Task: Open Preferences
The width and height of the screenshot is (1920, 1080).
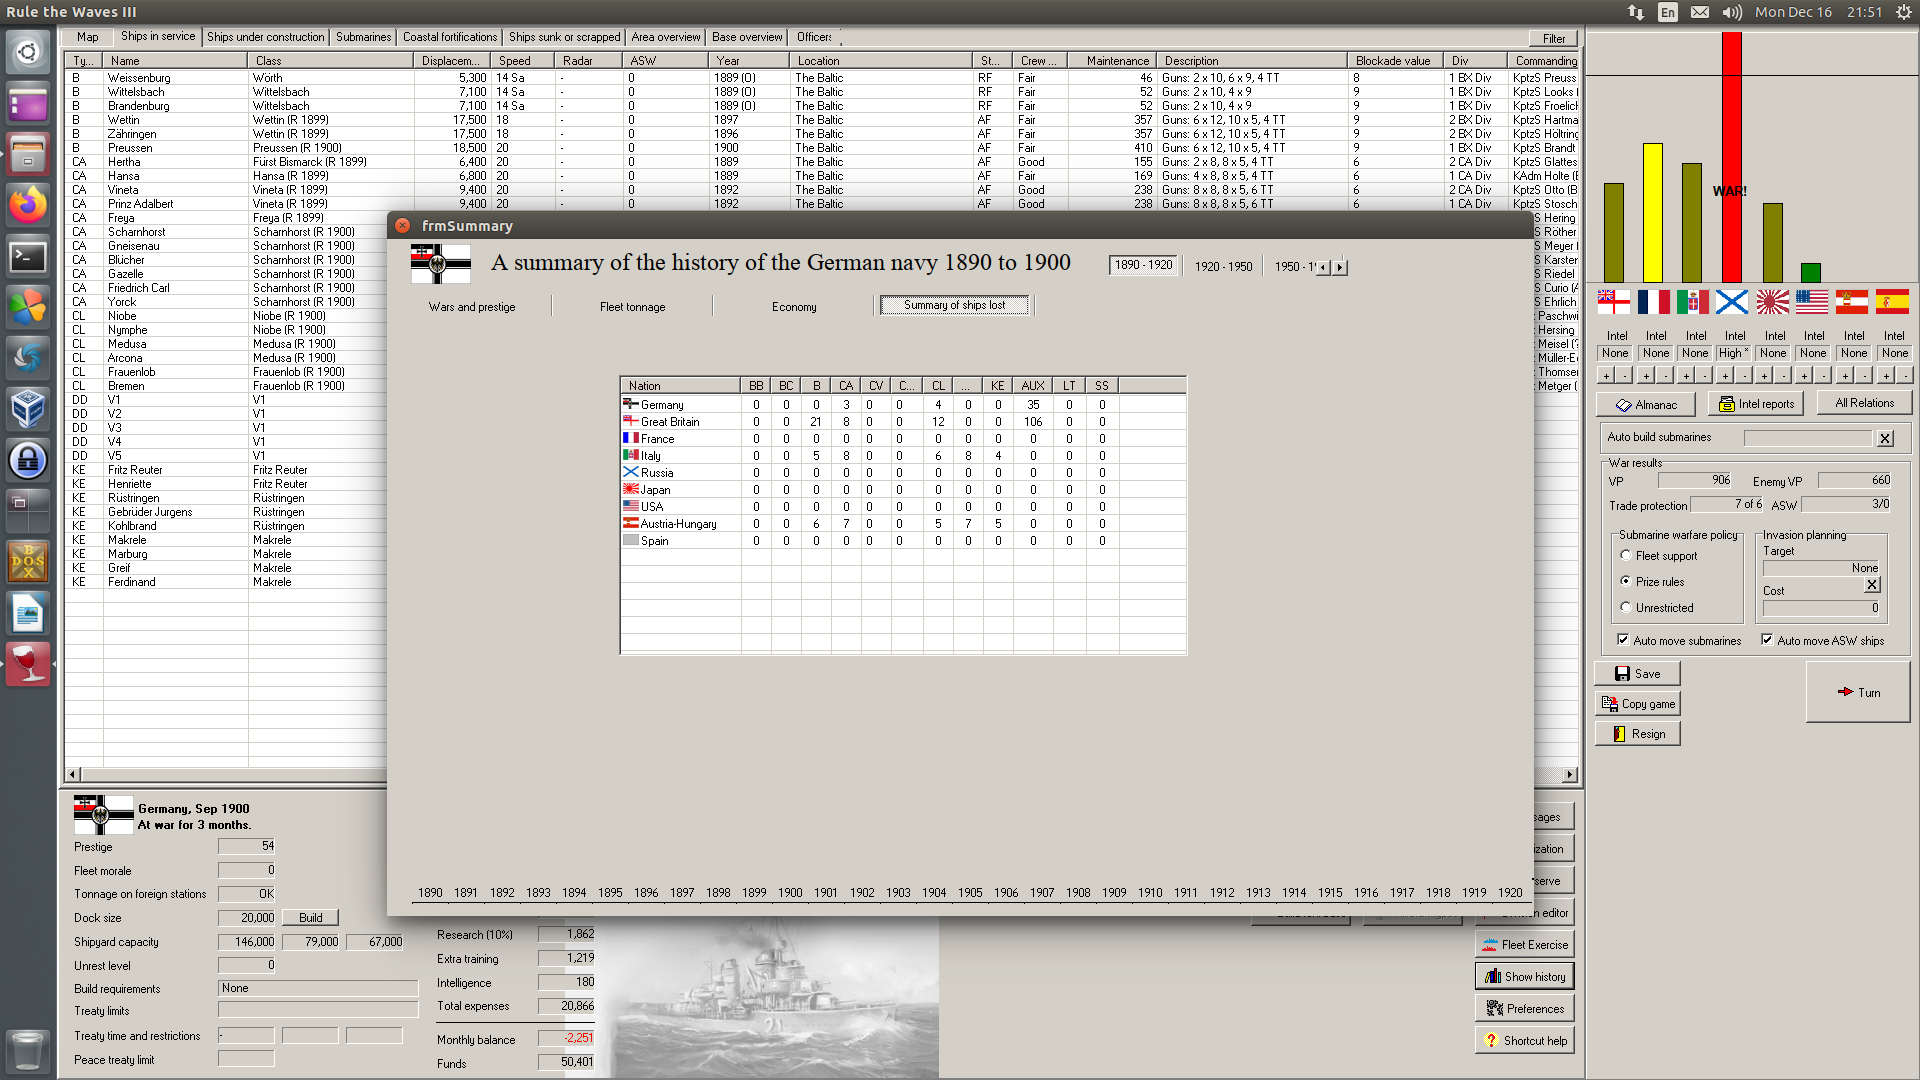Action: click(x=1524, y=1009)
